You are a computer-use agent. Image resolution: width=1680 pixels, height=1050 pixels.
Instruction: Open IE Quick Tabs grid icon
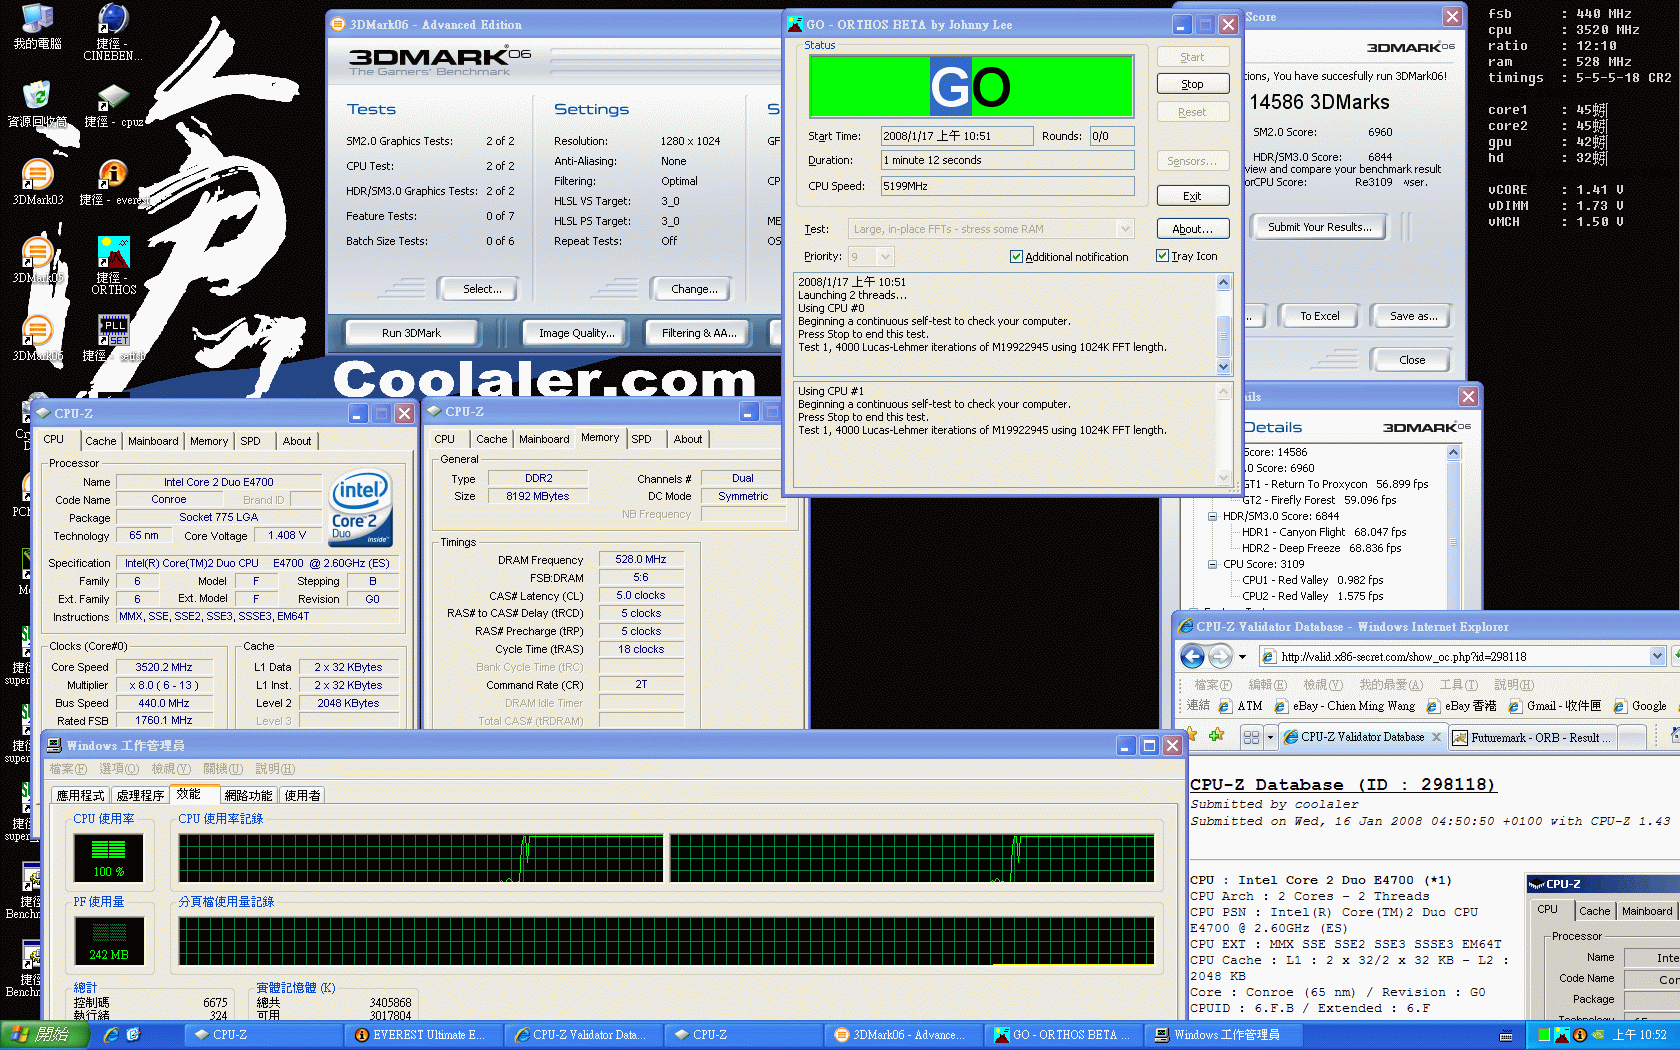coord(1250,737)
